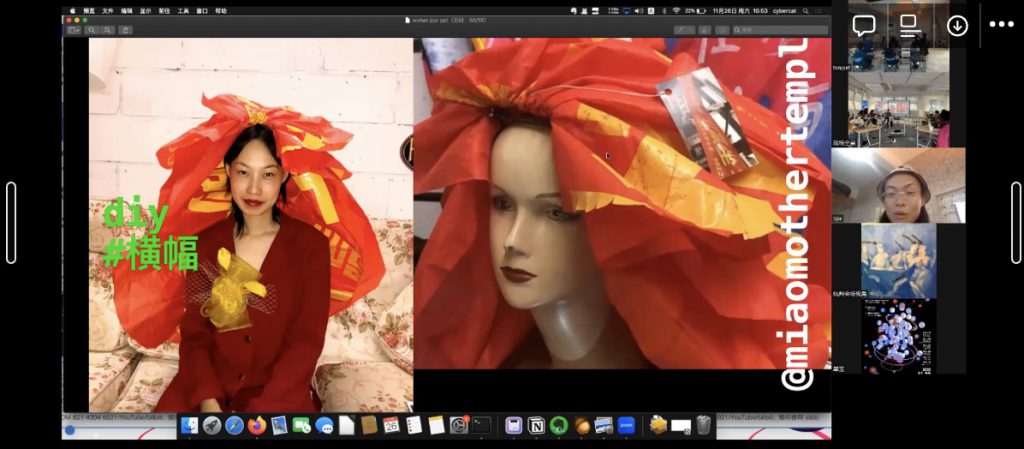The width and height of the screenshot is (1024, 449).
Task: Open Terminal icon in the Dock
Action: coord(482,426)
